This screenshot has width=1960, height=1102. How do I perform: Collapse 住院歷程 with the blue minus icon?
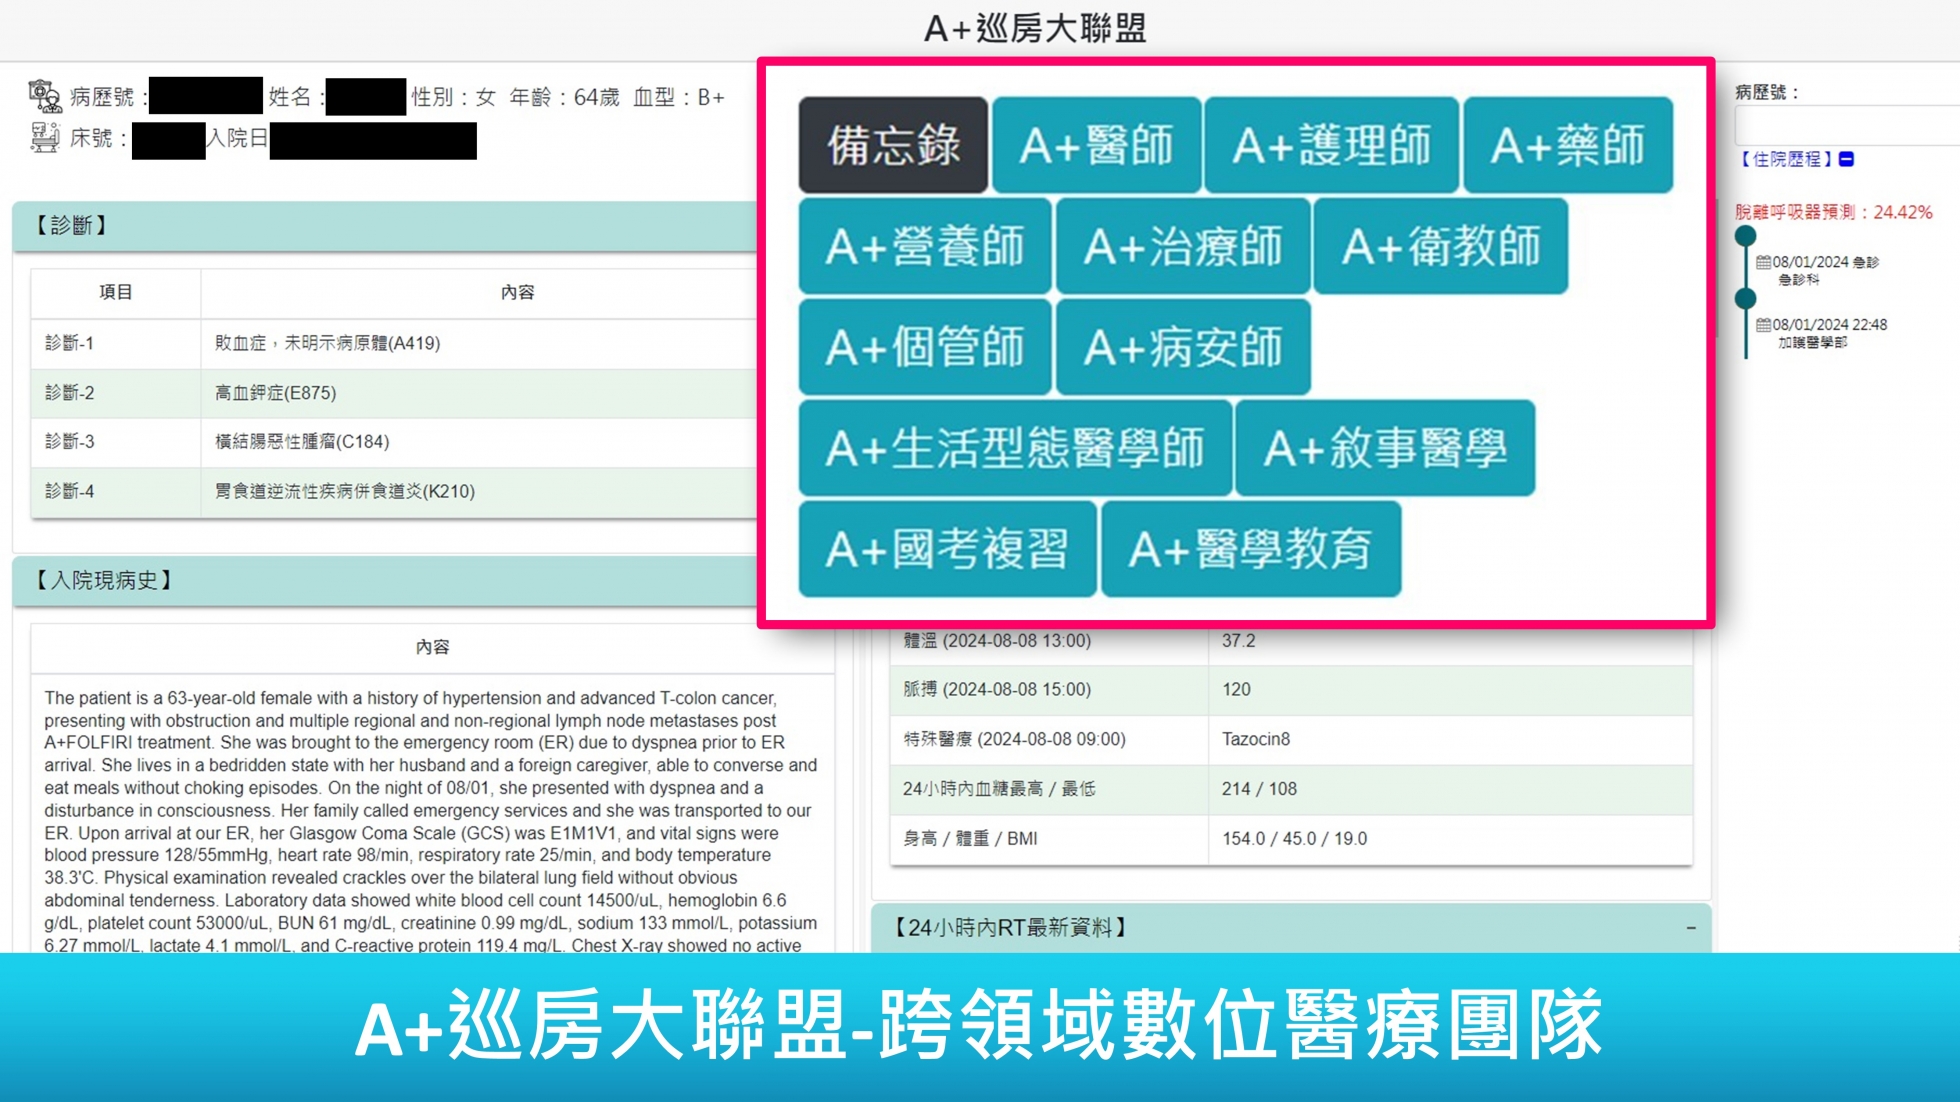pyautogui.click(x=1847, y=159)
